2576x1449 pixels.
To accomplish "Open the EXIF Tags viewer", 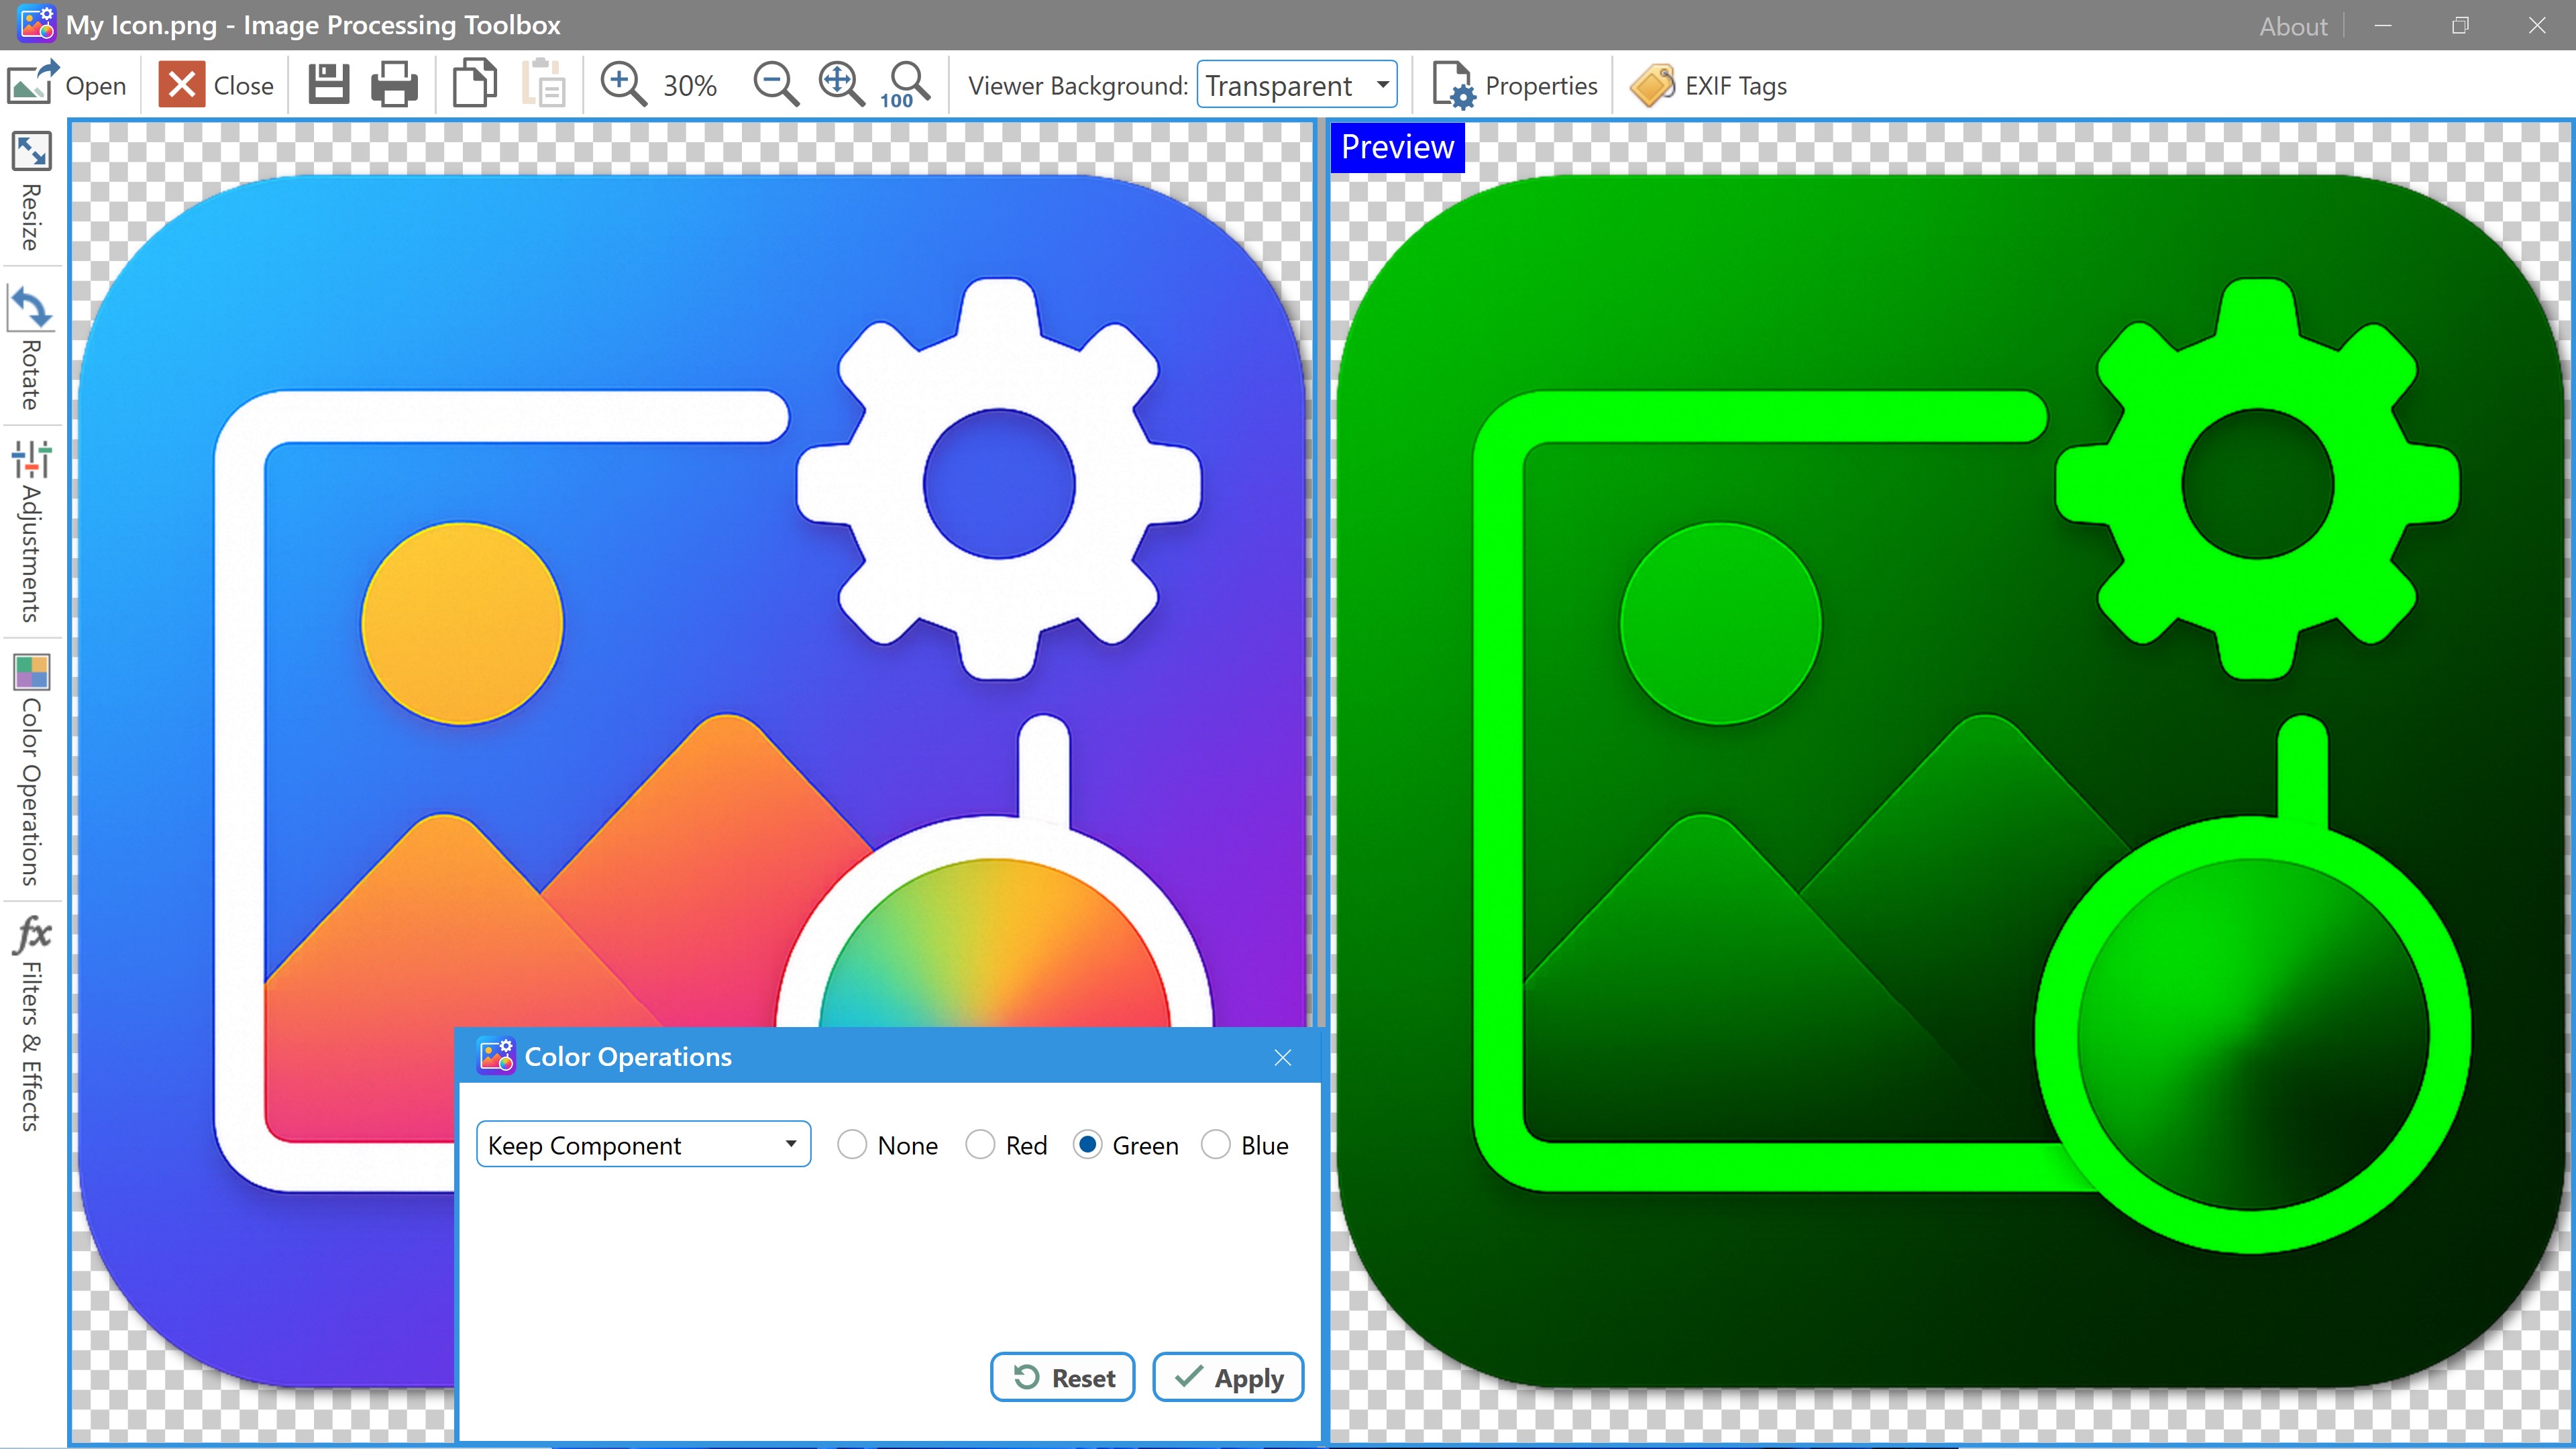I will 1709,86.
